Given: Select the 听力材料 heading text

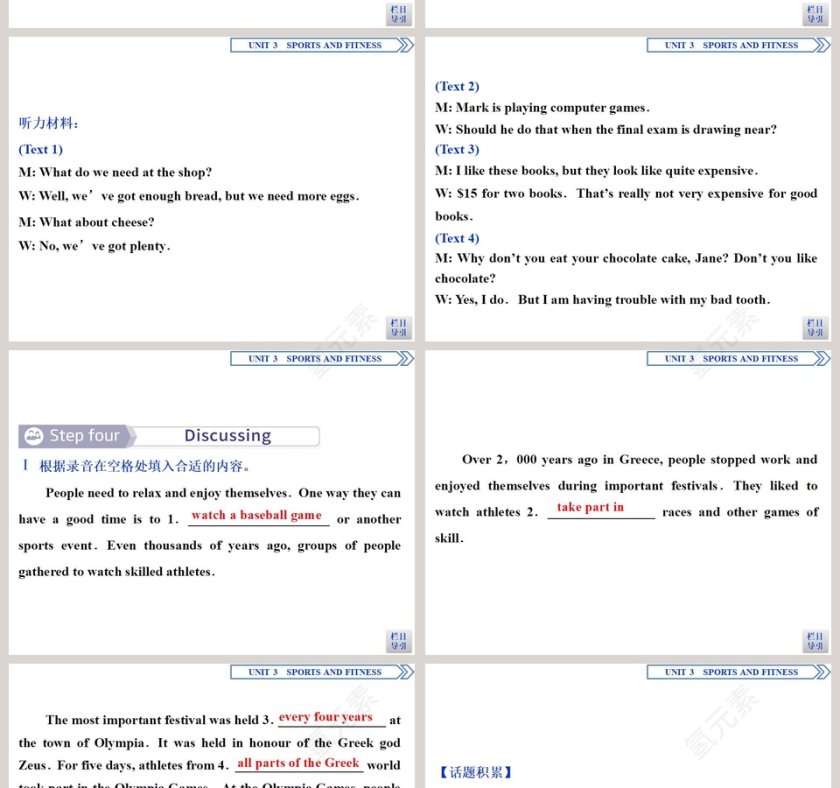Looking at the screenshot, I should pos(47,122).
